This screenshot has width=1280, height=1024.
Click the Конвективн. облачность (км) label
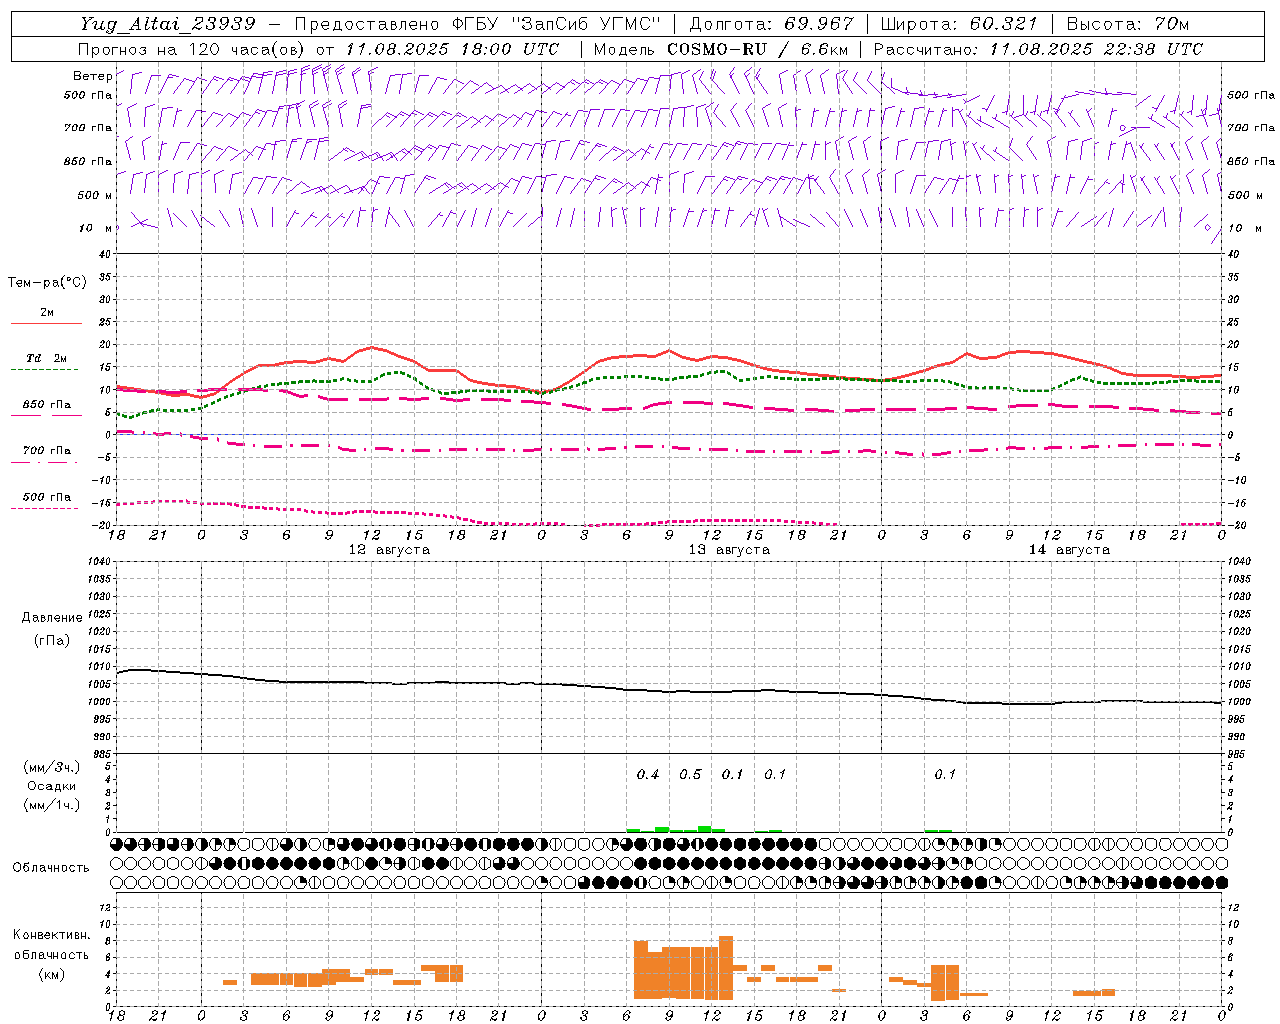pyautogui.click(x=51, y=954)
